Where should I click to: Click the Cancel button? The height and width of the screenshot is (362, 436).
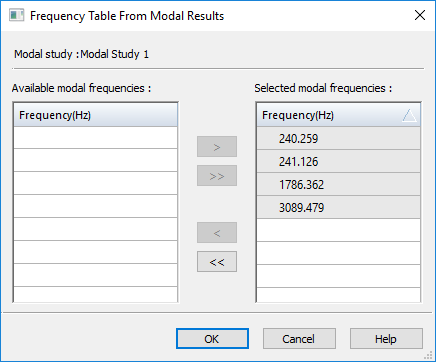tap(299, 339)
